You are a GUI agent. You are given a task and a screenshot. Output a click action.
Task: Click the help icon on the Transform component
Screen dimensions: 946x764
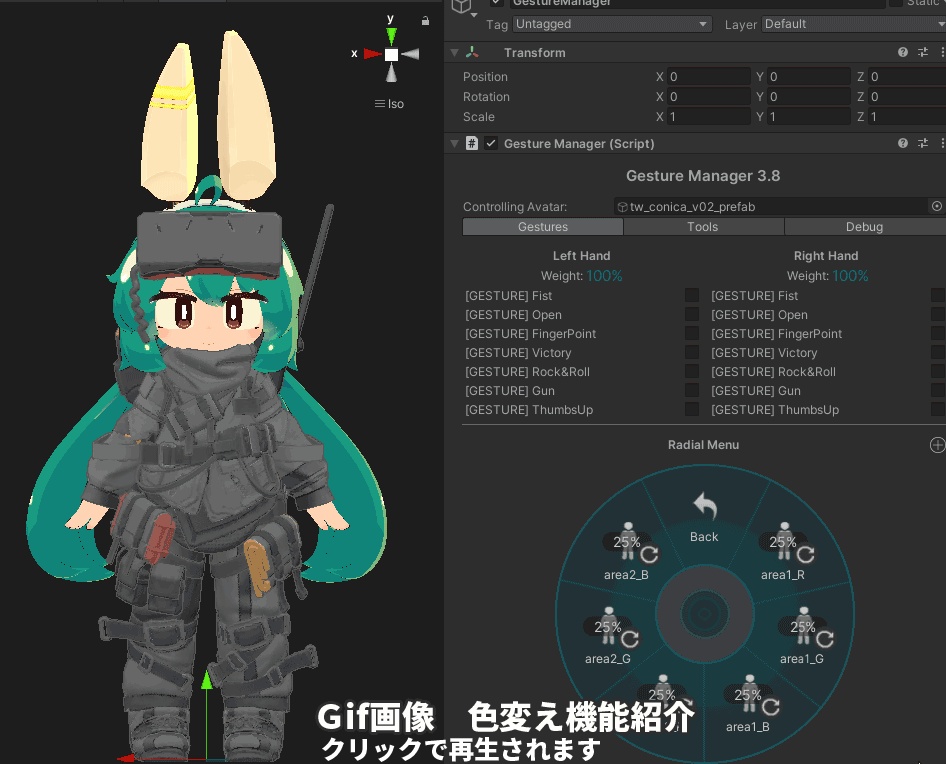pos(903,52)
